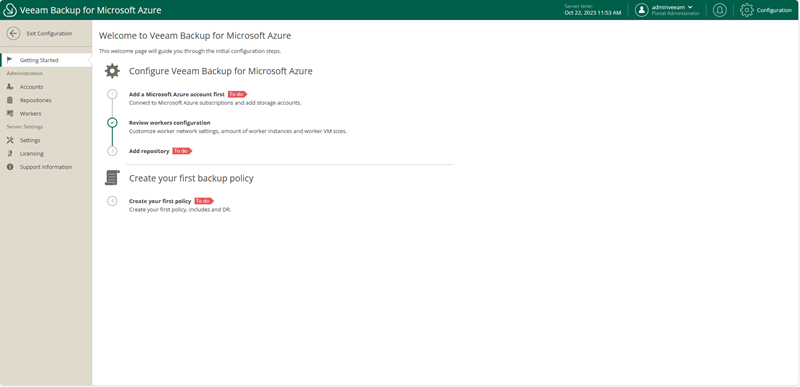Screen dimensions: 800x387
Task: Click the Exit Configuration back arrow icon
Action: click(13, 34)
